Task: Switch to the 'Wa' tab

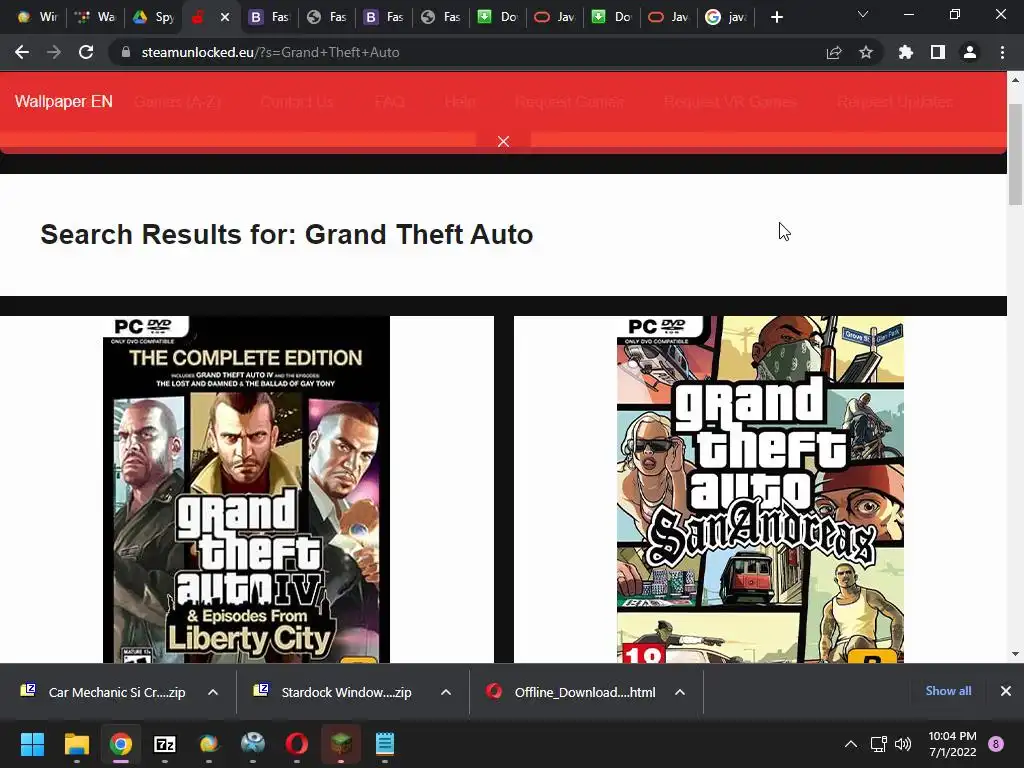Action: [x=95, y=18]
